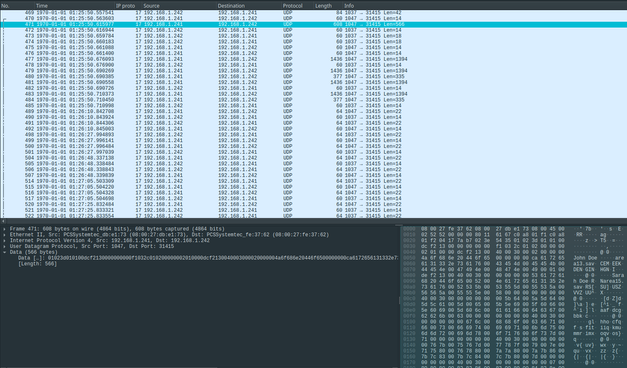Select packet number 481 row

(314, 82)
